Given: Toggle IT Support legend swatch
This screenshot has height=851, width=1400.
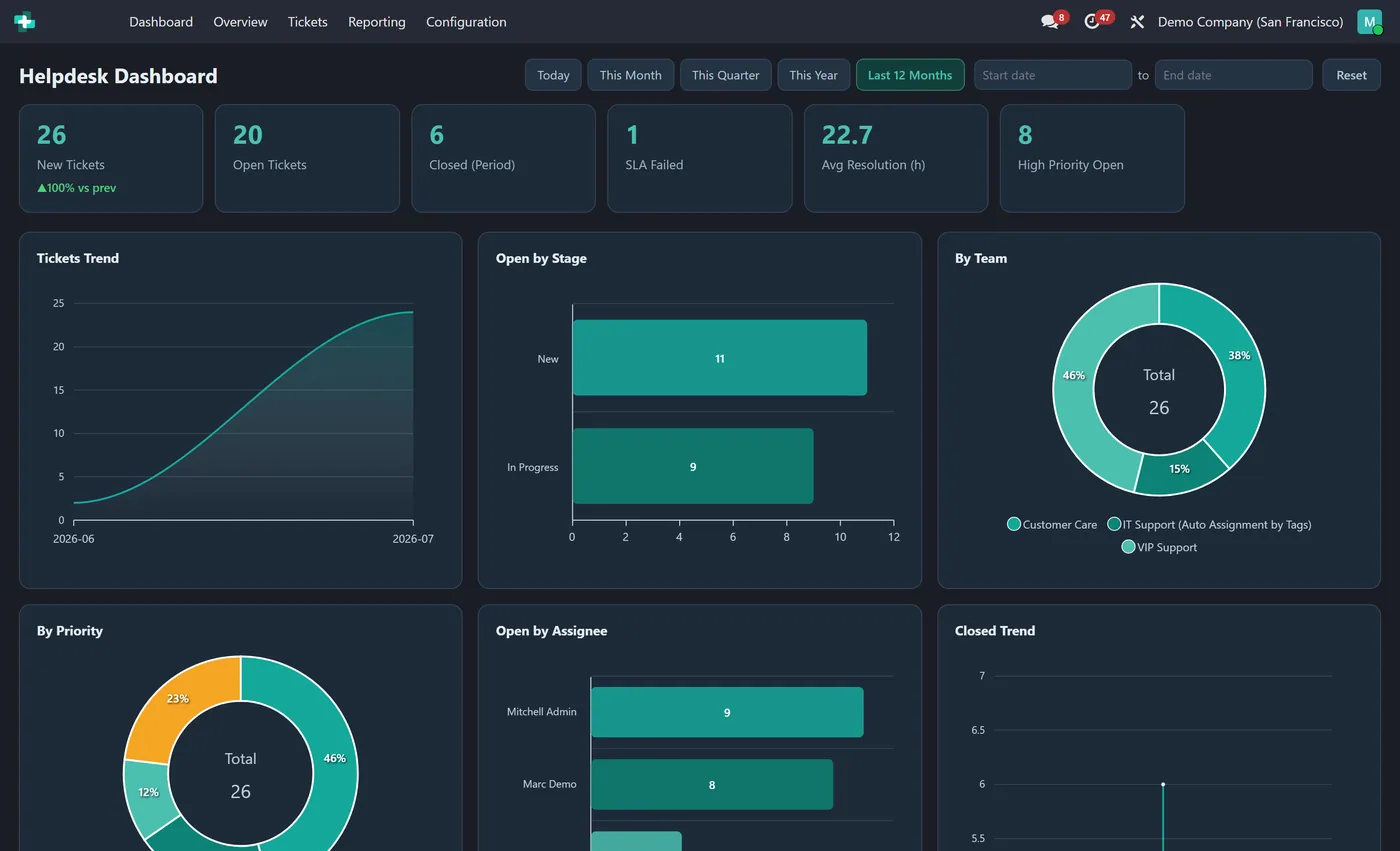Looking at the screenshot, I should point(1114,524).
